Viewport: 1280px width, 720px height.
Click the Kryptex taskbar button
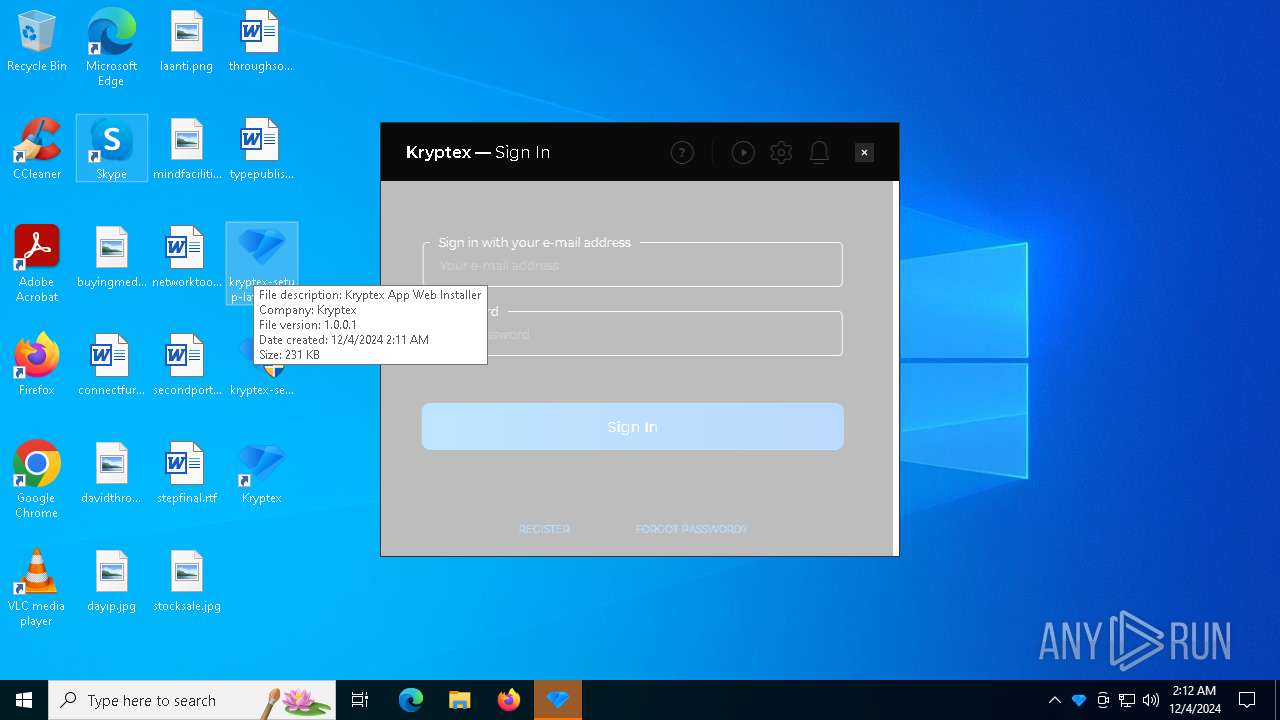tap(558, 700)
